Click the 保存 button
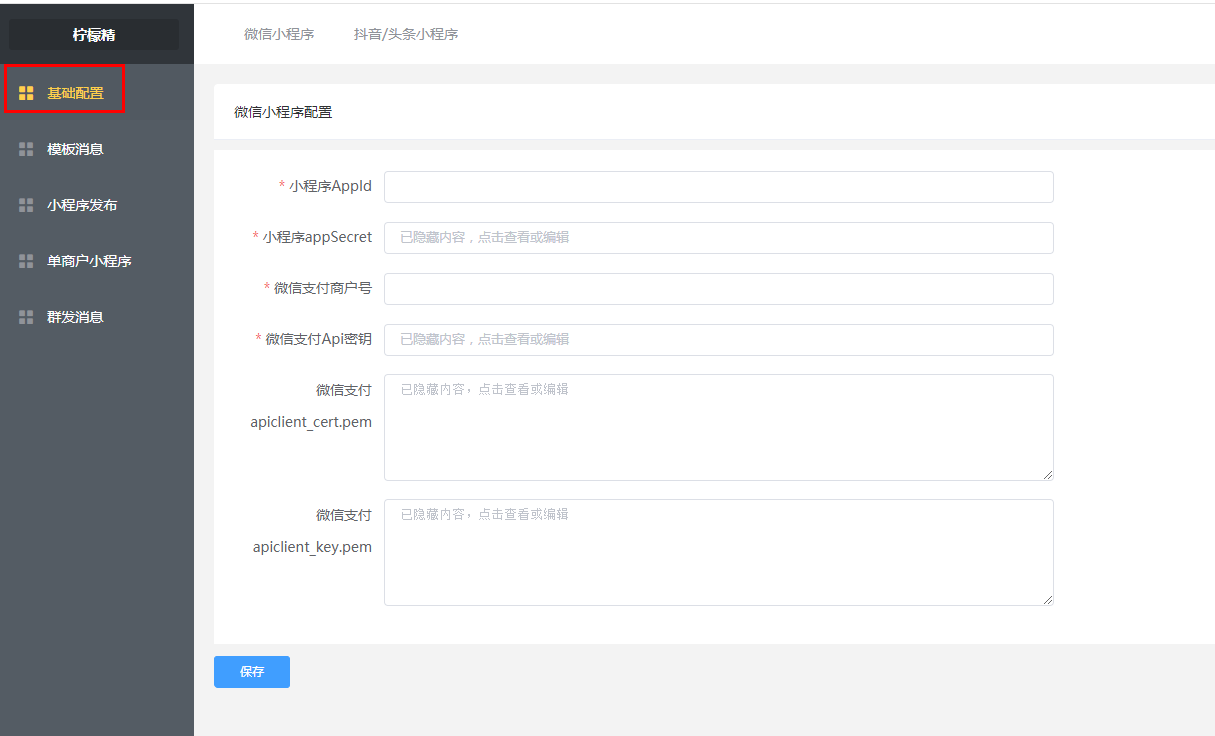This screenshot has width=1215, height=736. 252,672
